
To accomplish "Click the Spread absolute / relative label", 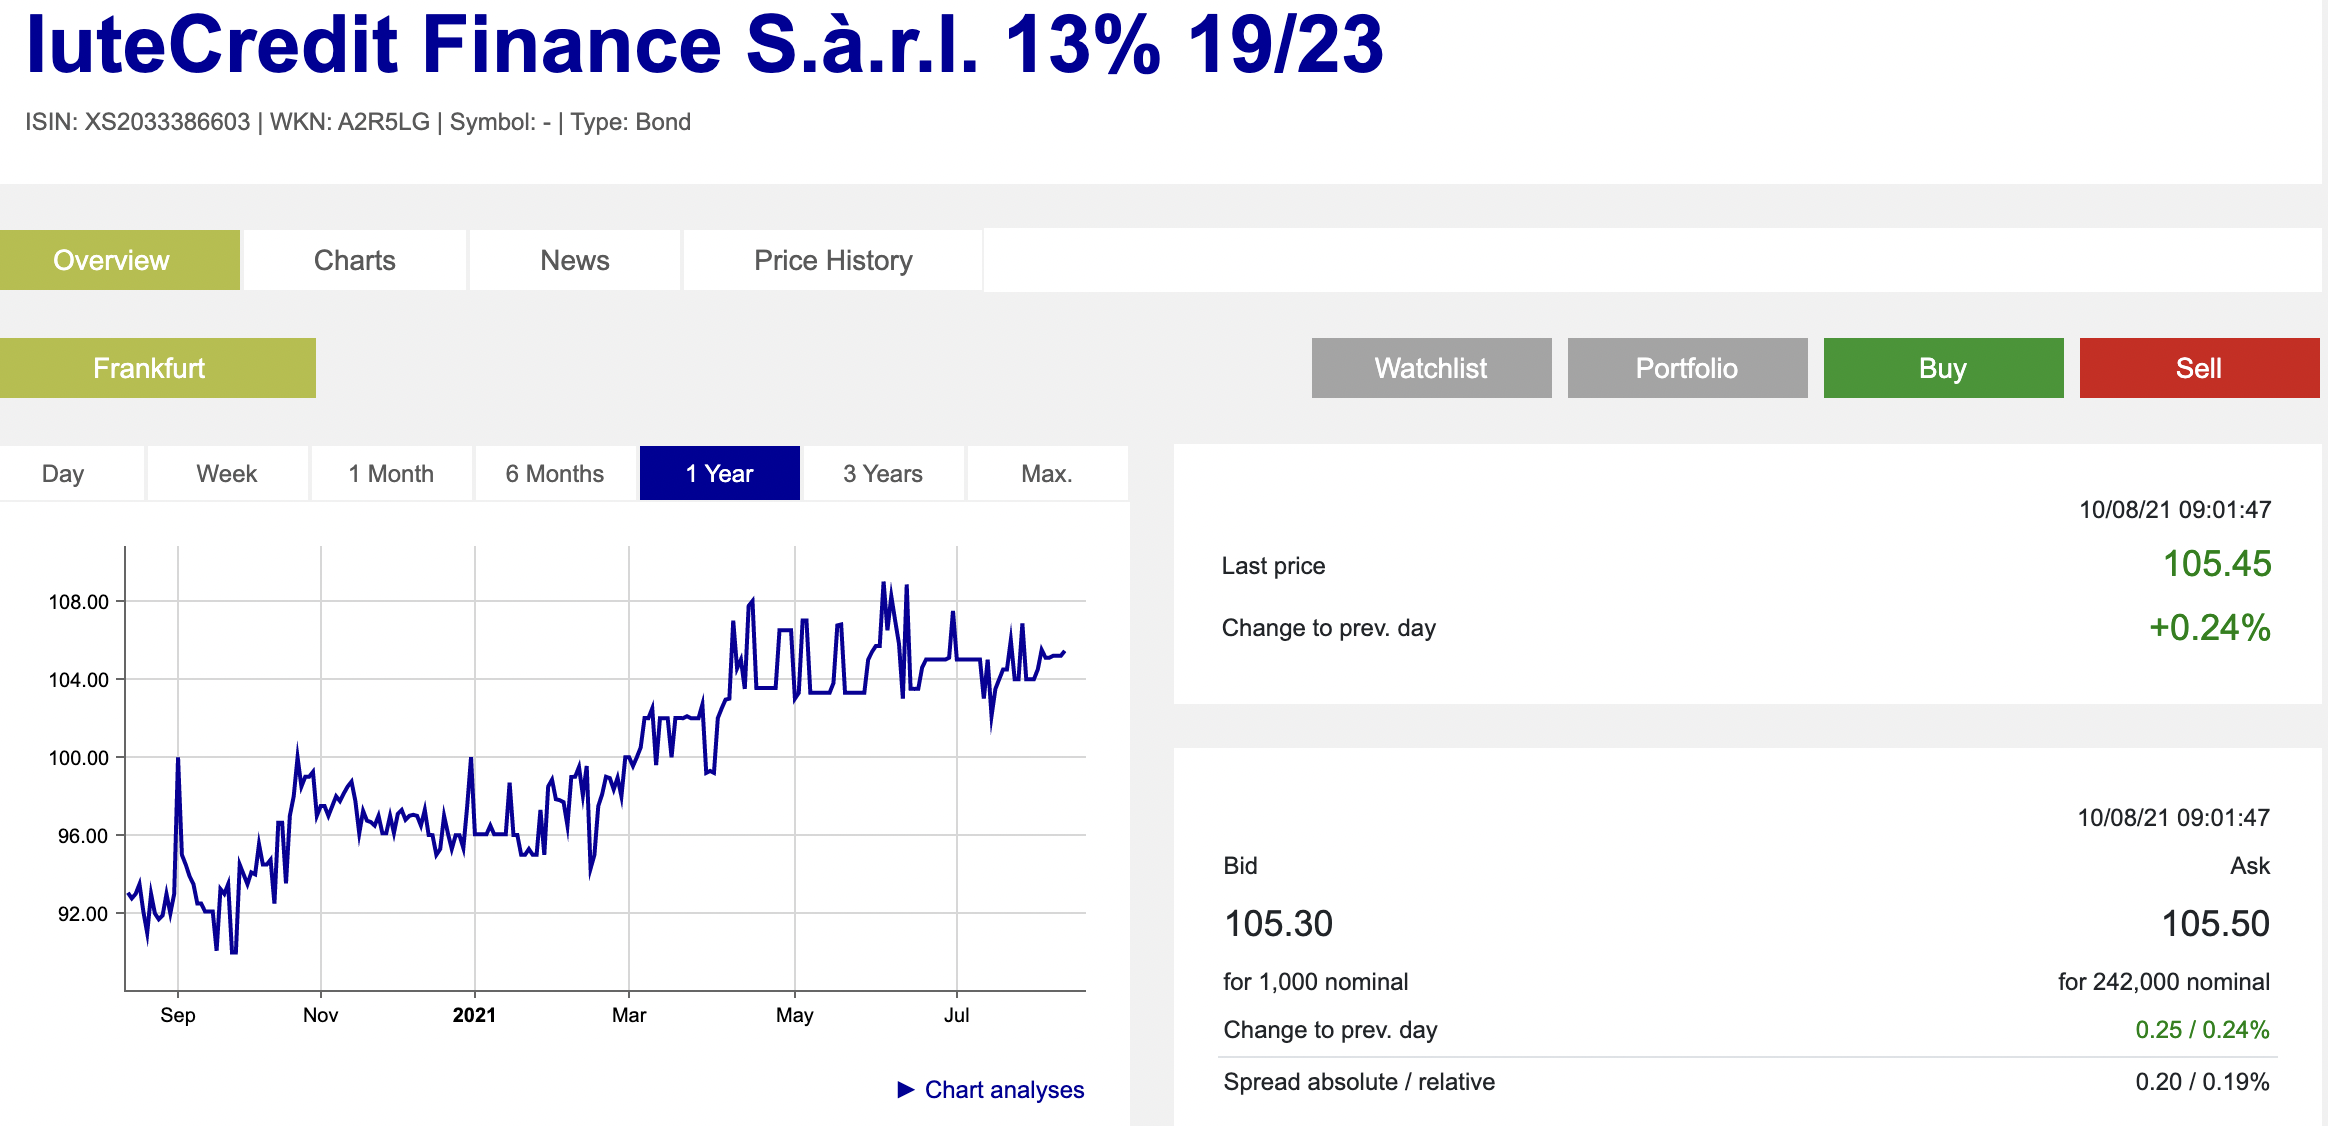I will pyautogui.click(x=1359, y=1082).
